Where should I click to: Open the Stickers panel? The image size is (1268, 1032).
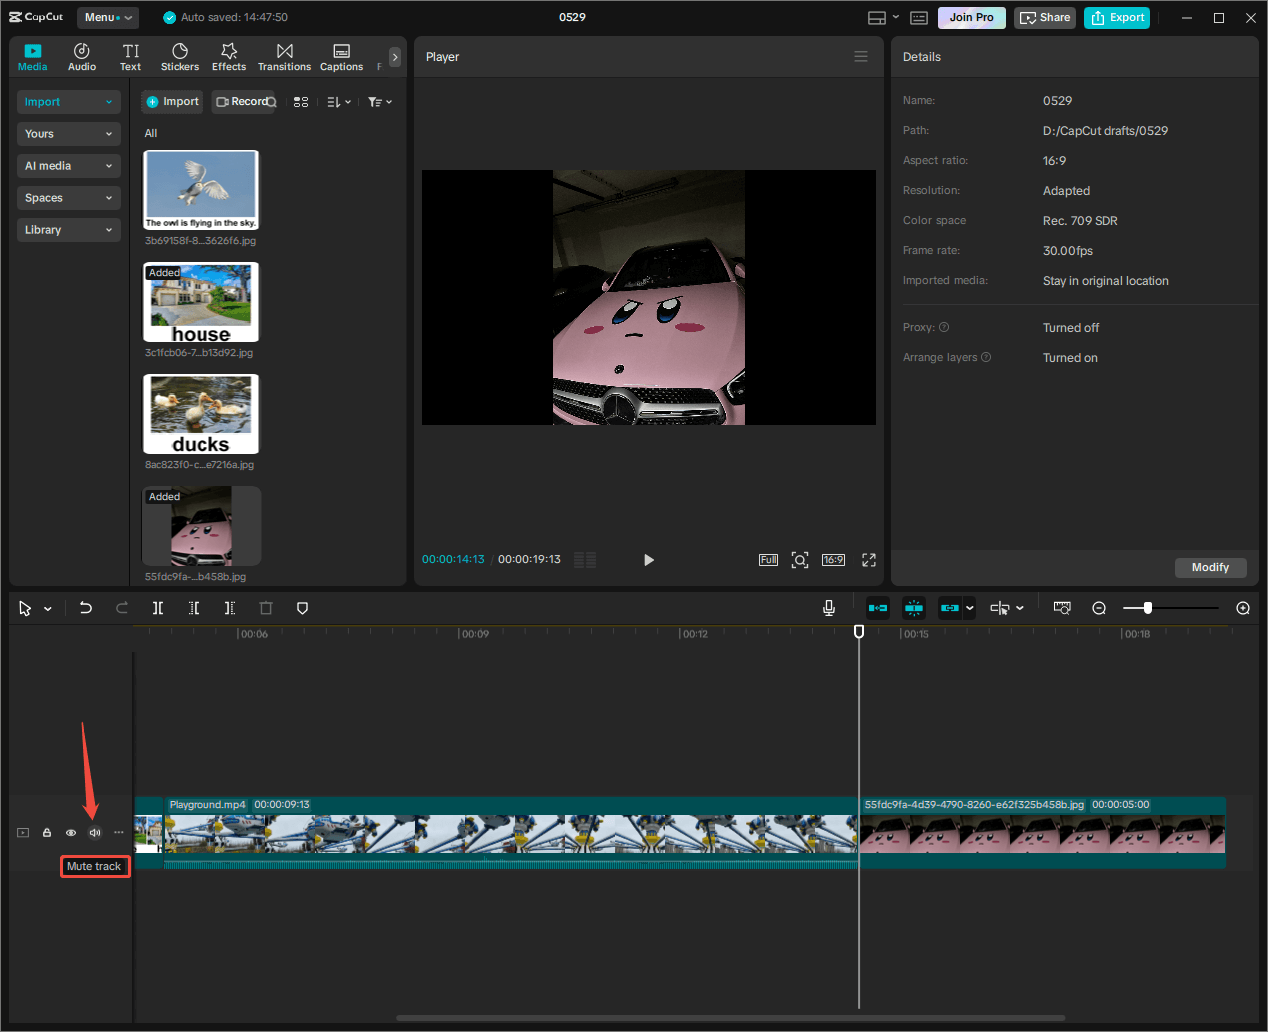pos(180,56)
